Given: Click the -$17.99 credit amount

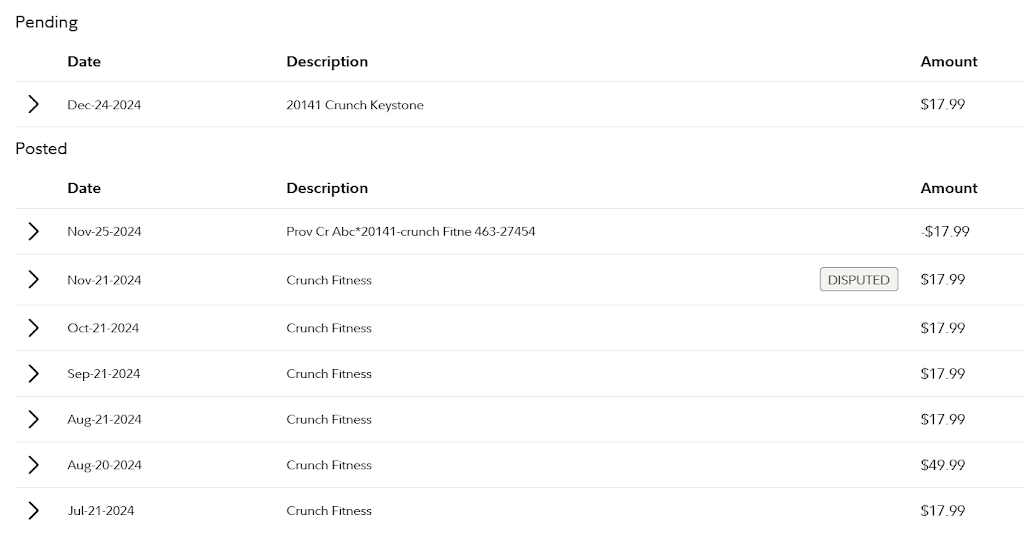Looking at the screenshot, I should (944, 232).
